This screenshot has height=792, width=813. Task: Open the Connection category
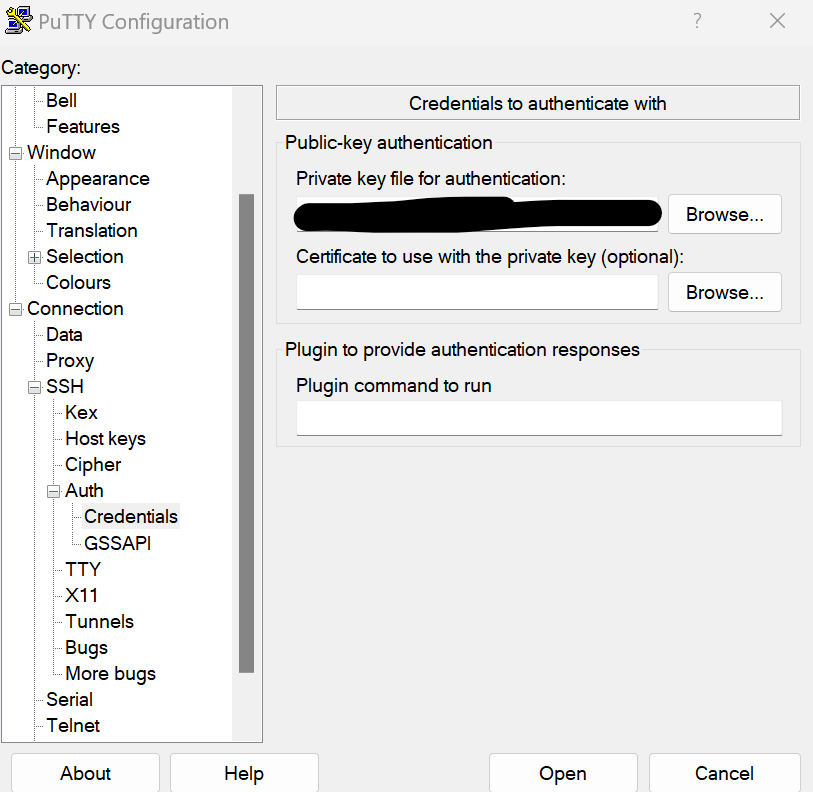[x=75, y=309]
